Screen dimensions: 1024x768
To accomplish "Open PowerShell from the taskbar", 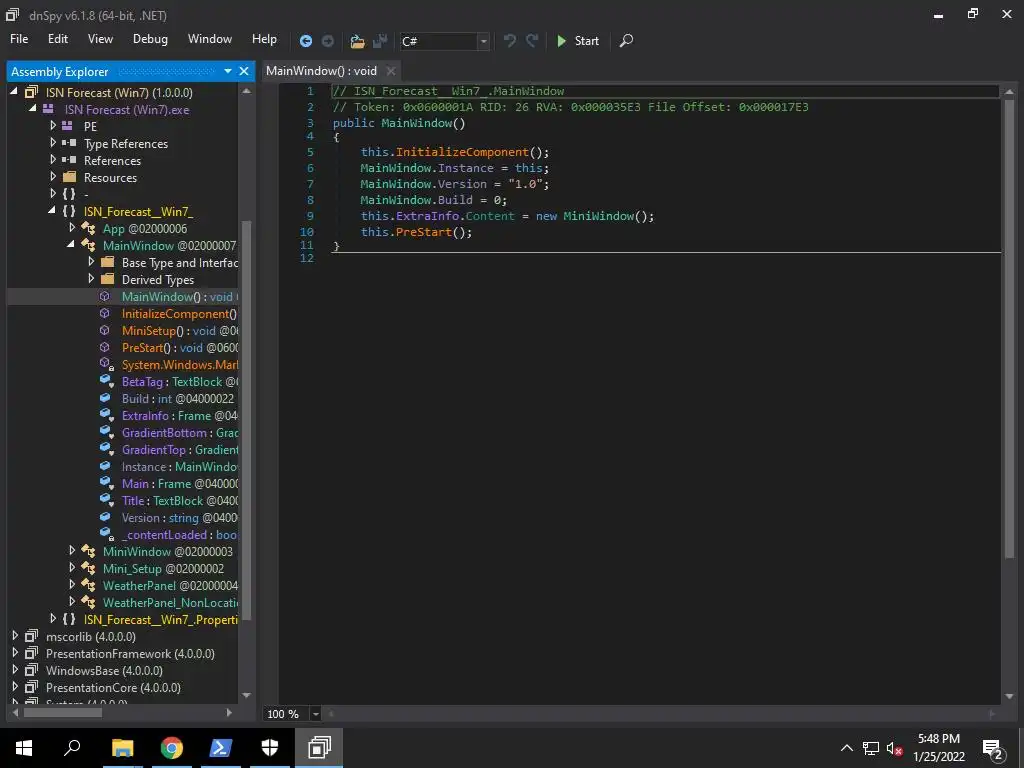I will point(220,748).
